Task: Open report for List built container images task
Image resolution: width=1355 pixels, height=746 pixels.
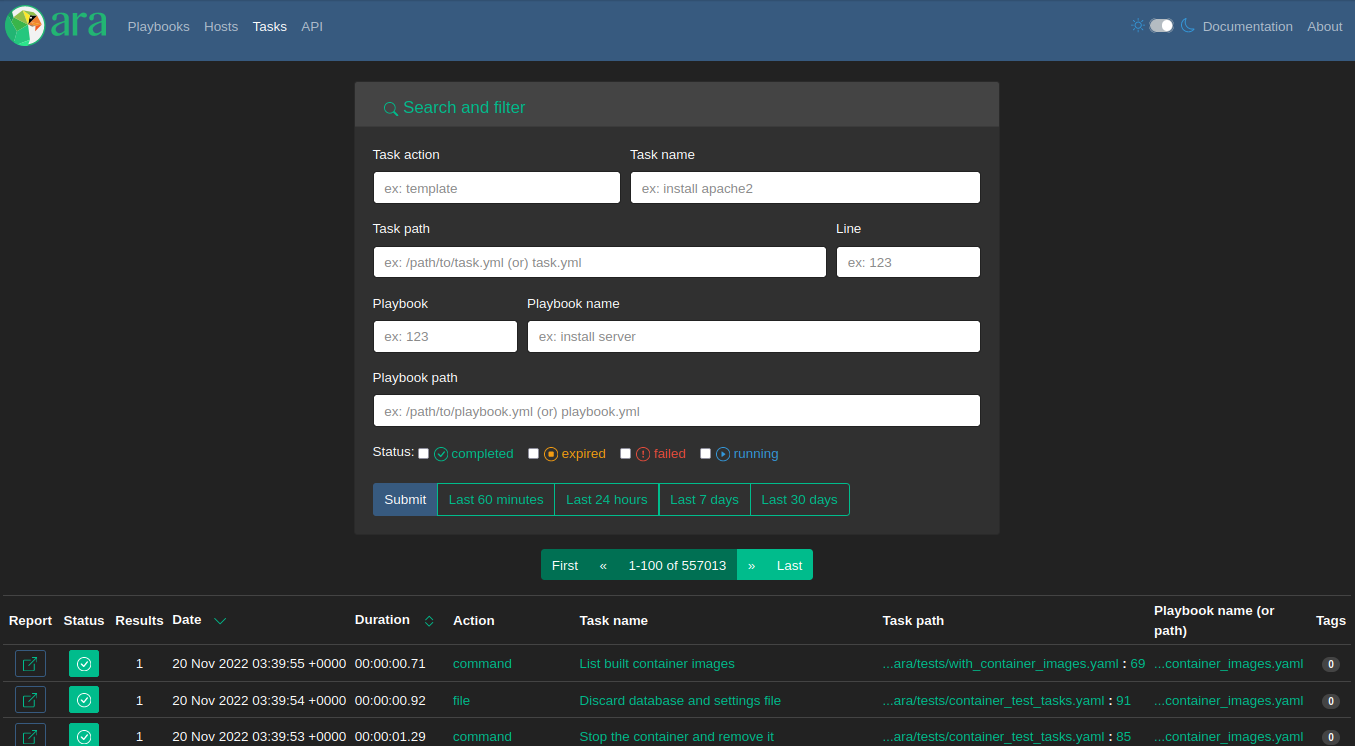Action: point(30,663)
